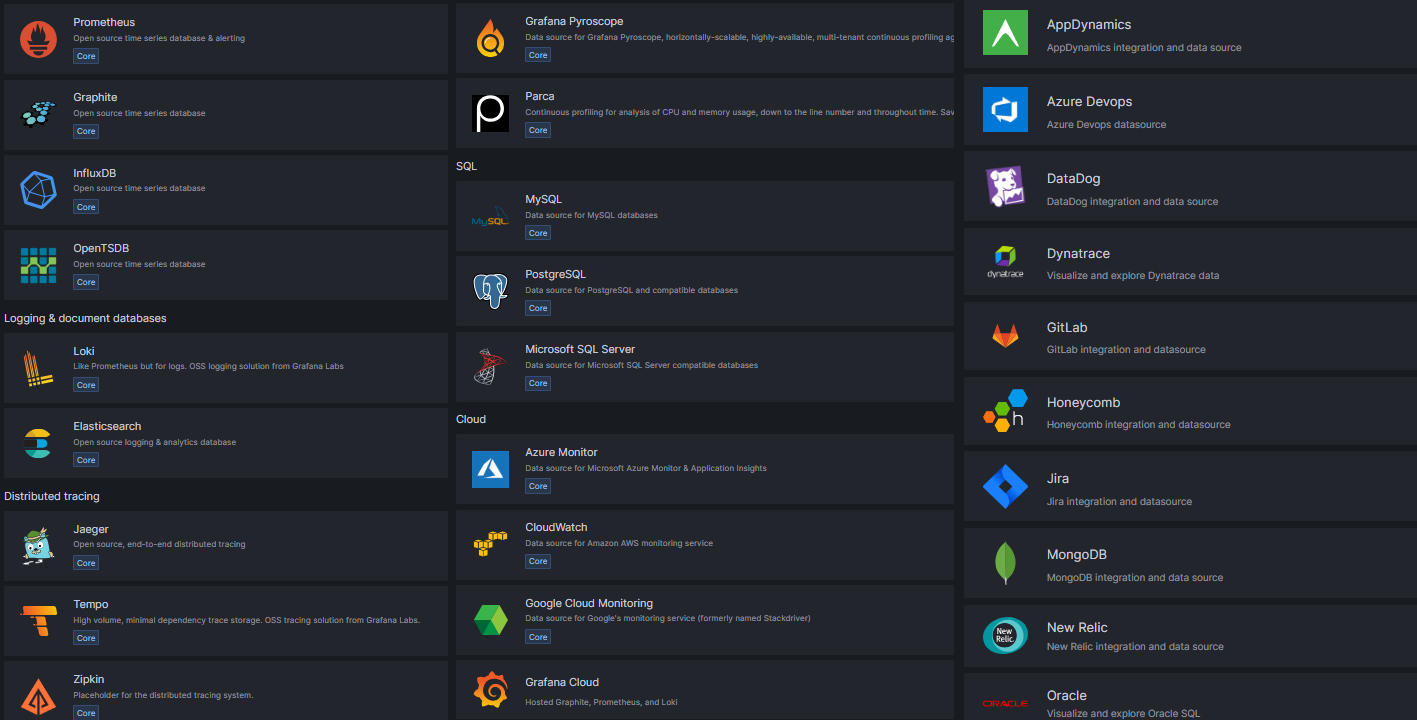Screen dimensions: 1417x720
Task: Click the AppDynamics integration description
Action: click(1144, 47)
